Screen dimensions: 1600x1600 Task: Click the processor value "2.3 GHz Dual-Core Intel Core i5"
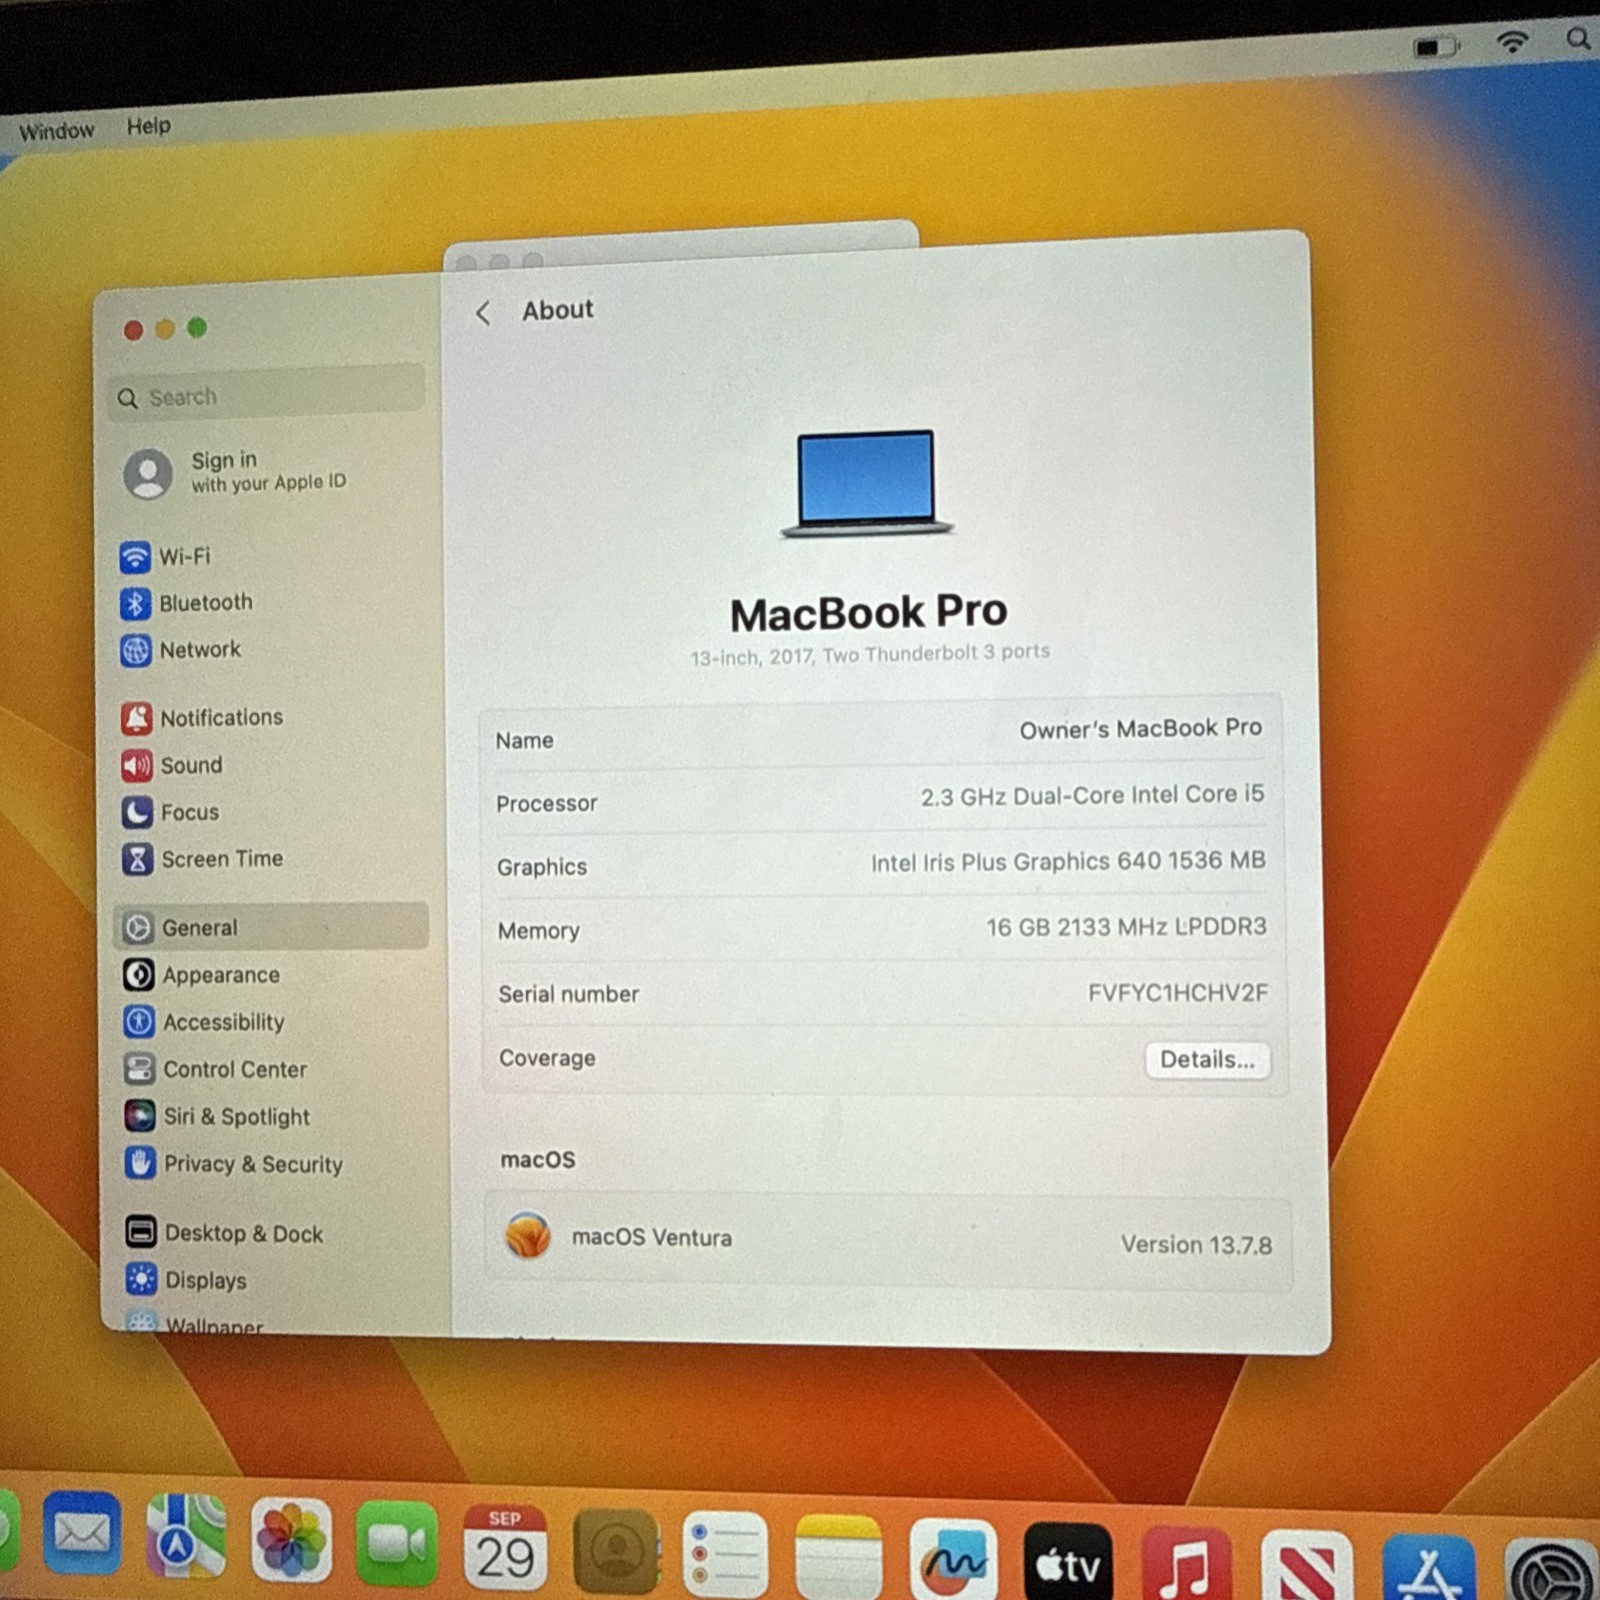click(1092, 796)
